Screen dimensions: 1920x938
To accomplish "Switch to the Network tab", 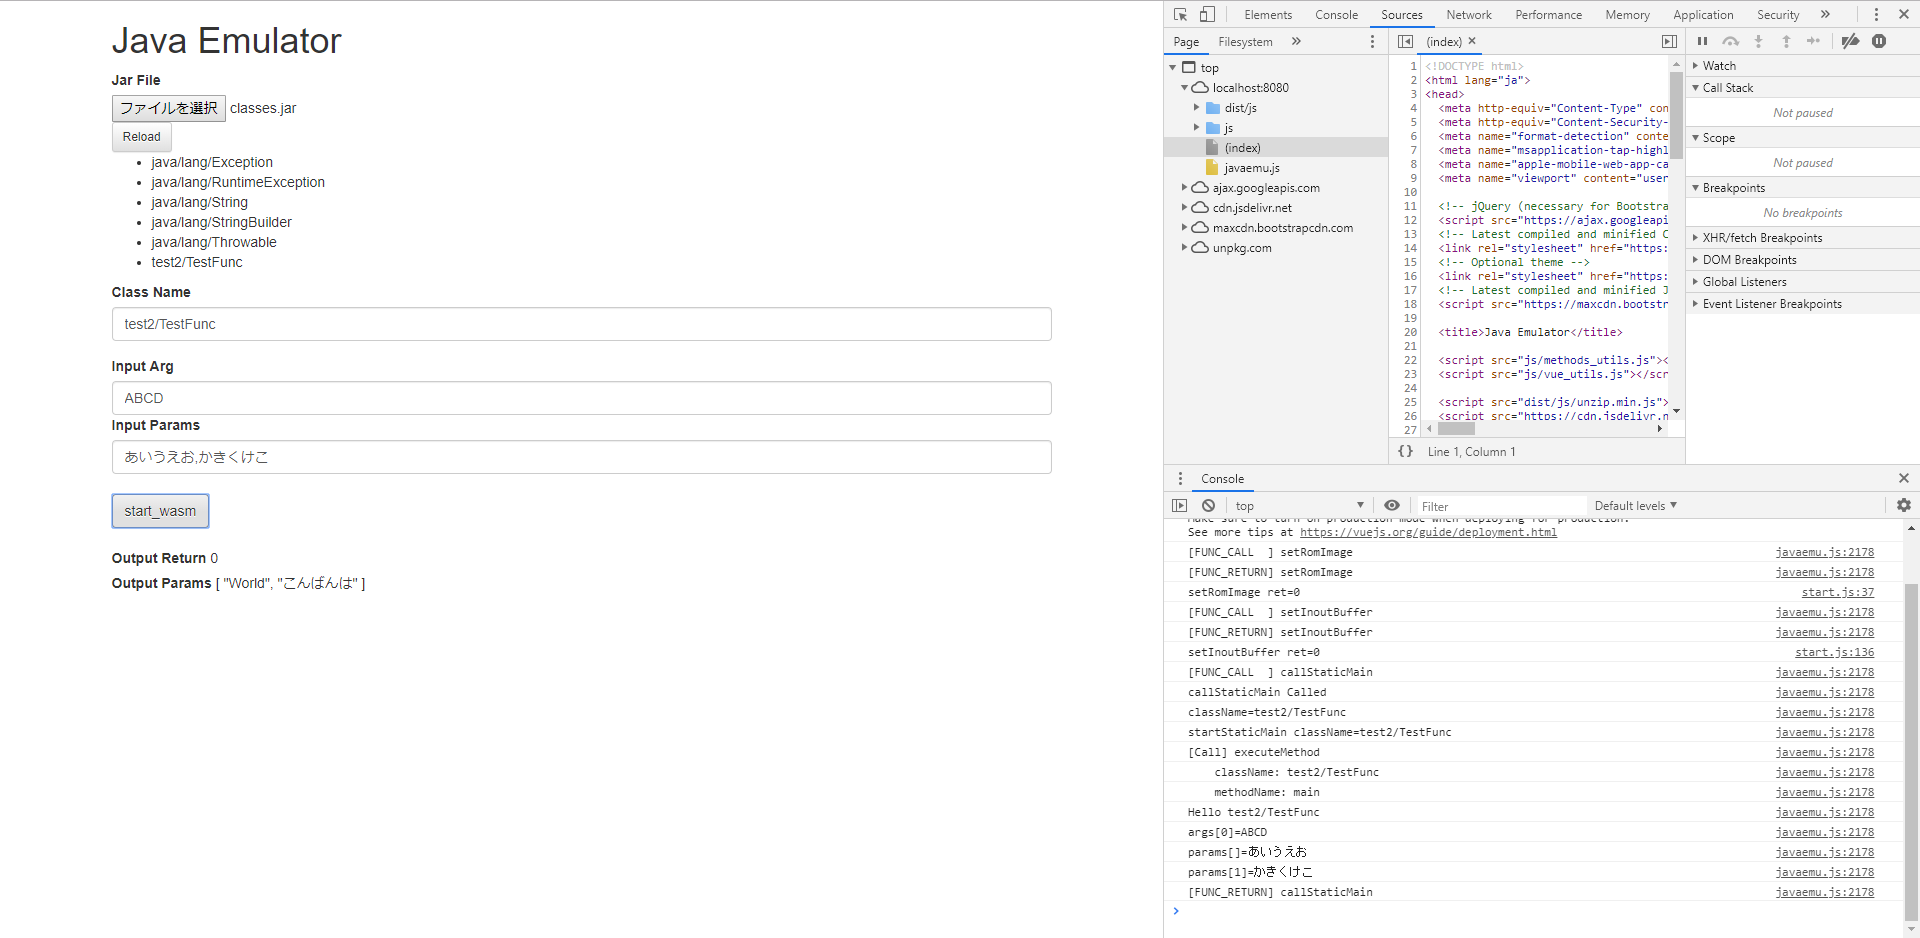I will (1469, 14).
